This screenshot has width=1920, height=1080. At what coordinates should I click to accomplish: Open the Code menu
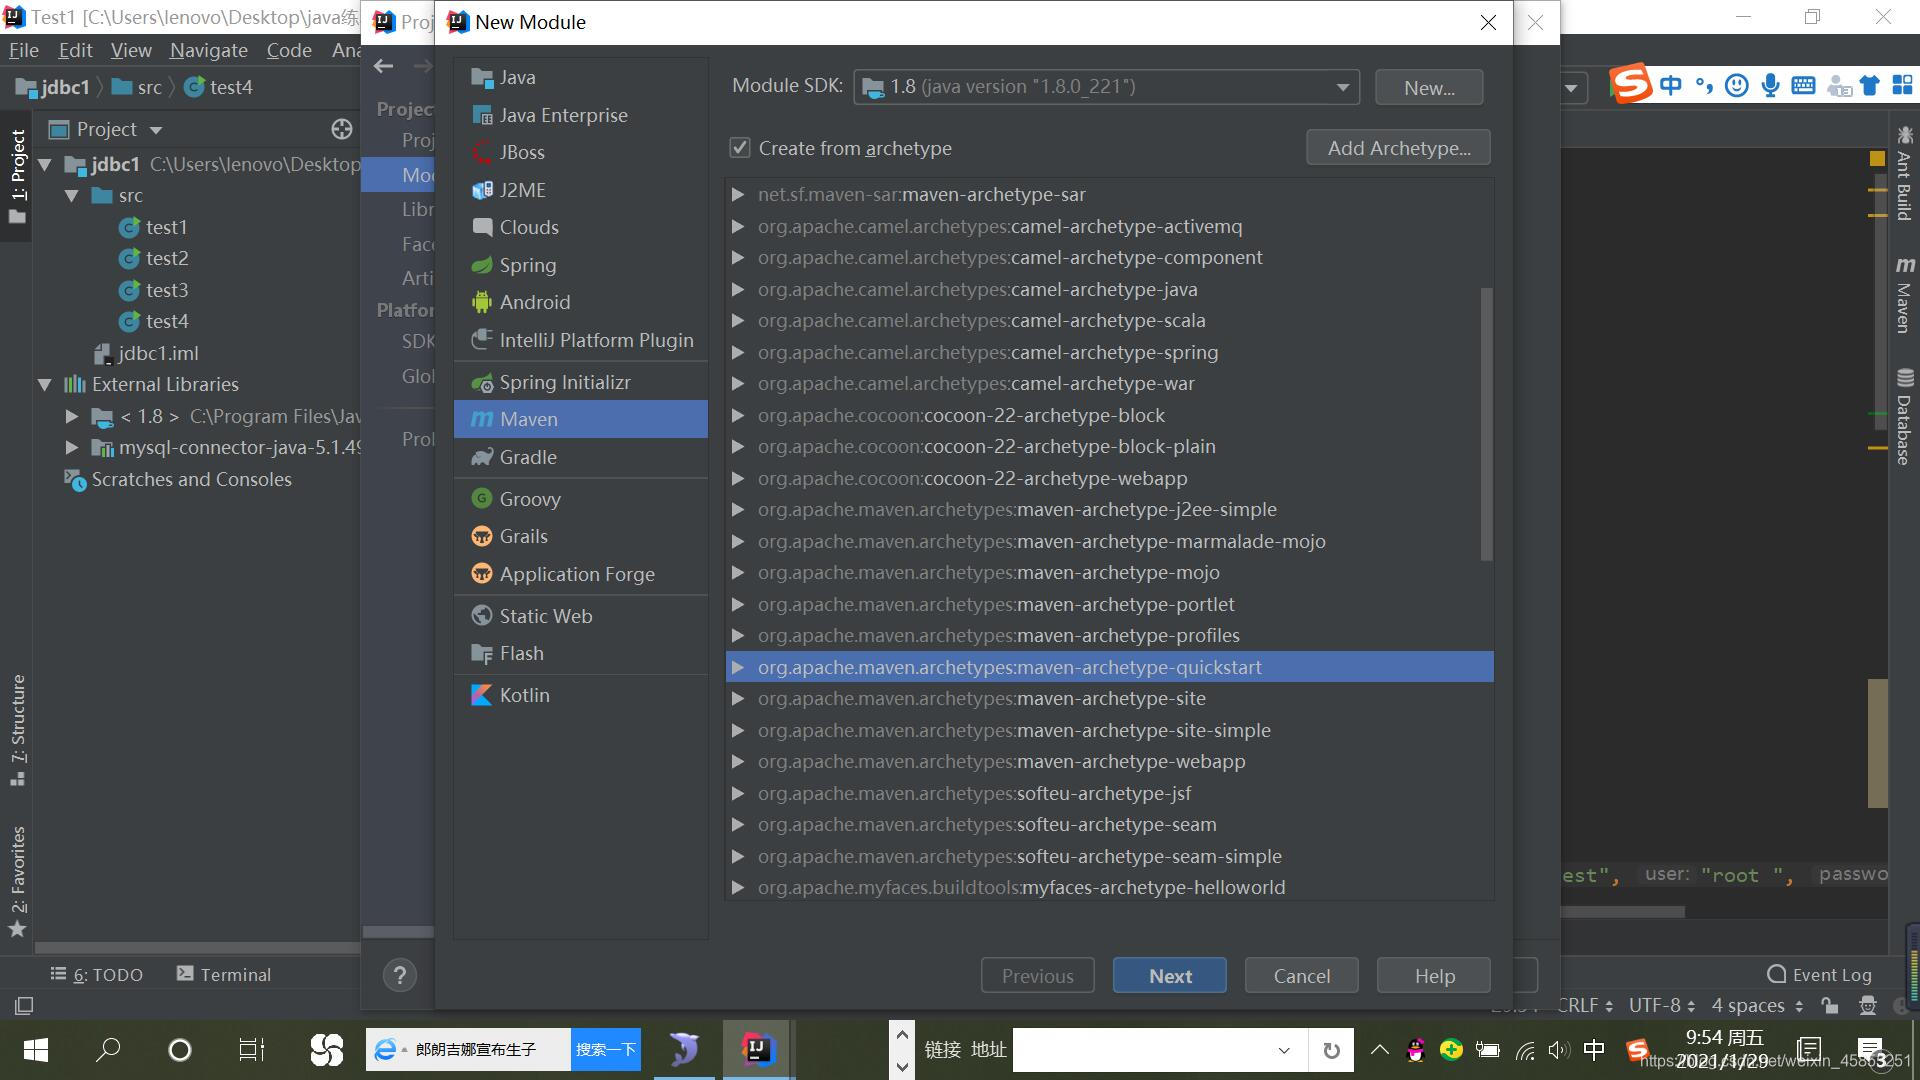point(289,50)
